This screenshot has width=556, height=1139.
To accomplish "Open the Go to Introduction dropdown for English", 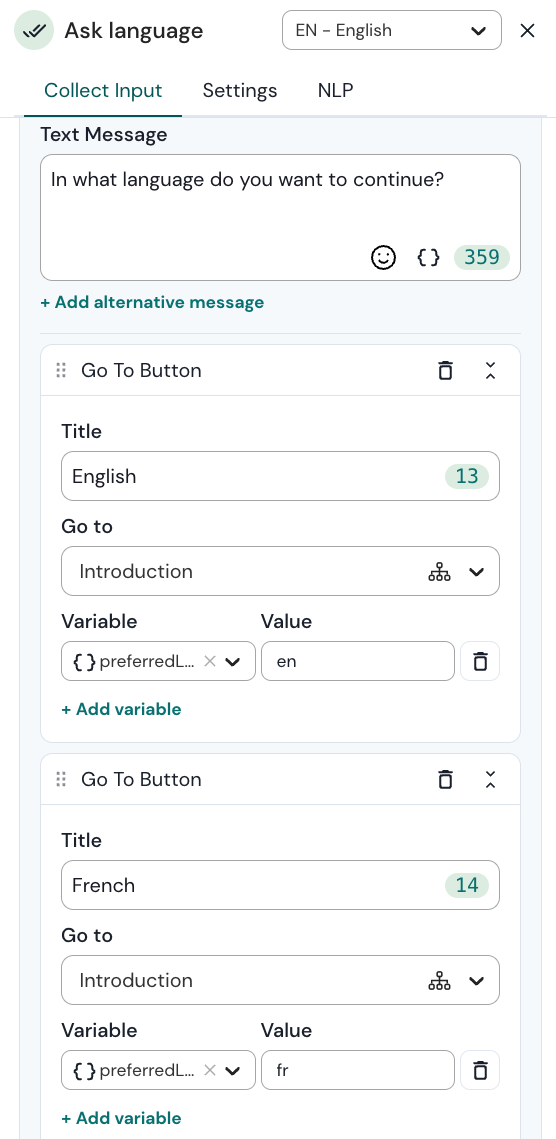I will click(x=281, y=571).
